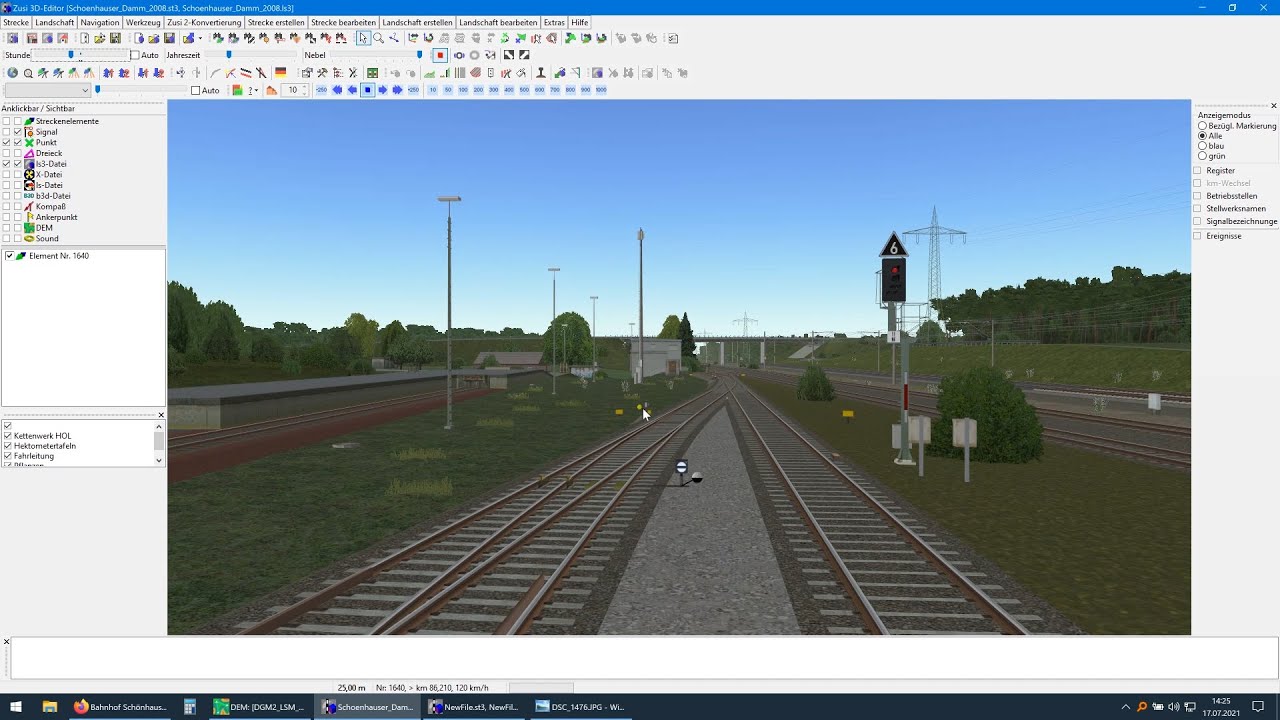Open the Werkzeug menu

[143, 22]
